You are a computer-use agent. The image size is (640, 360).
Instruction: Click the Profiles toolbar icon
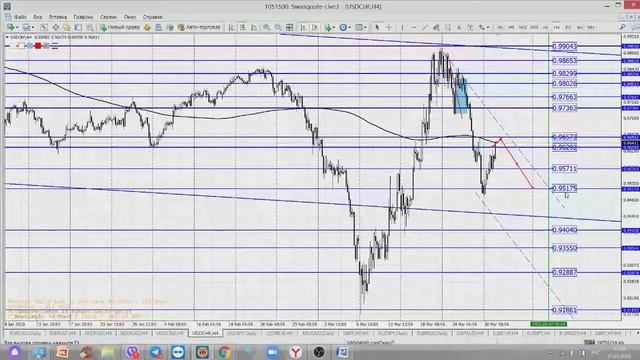26,27
